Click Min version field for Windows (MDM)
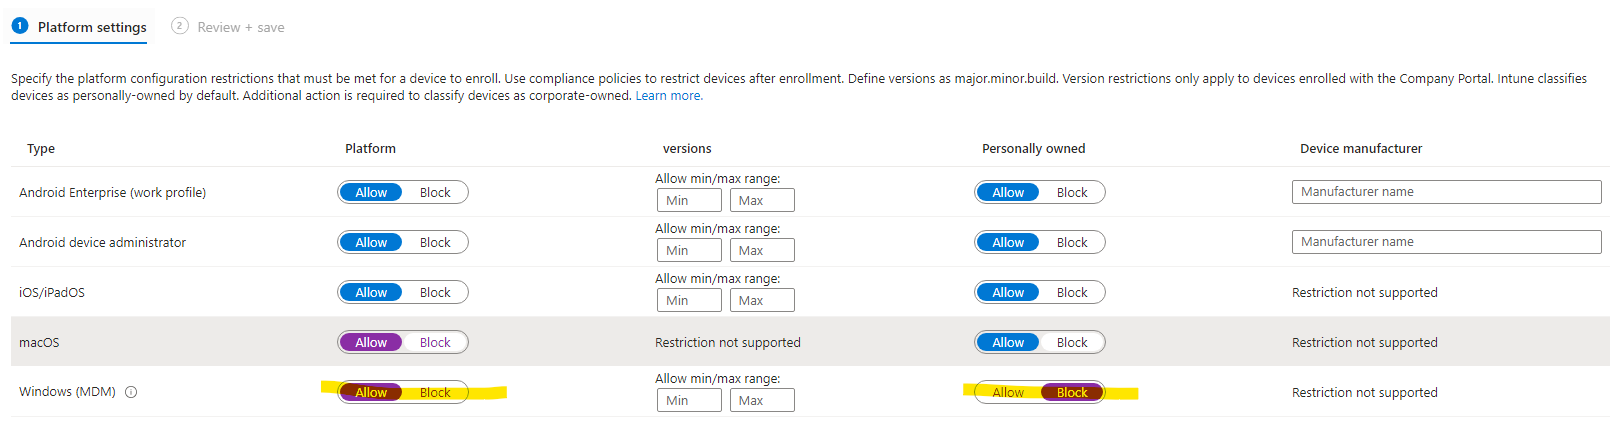 pos(689,400)
